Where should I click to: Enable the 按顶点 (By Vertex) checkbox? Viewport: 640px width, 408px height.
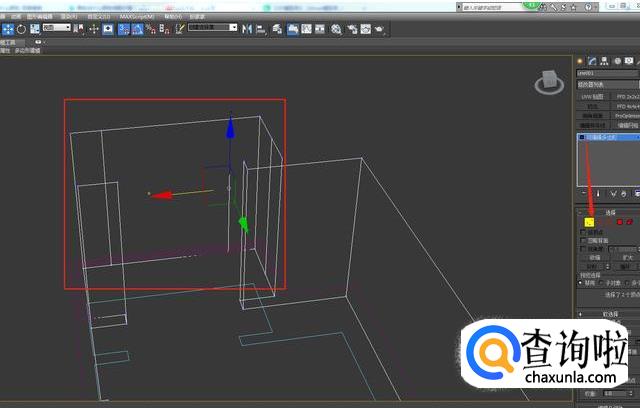coord(584,232)
